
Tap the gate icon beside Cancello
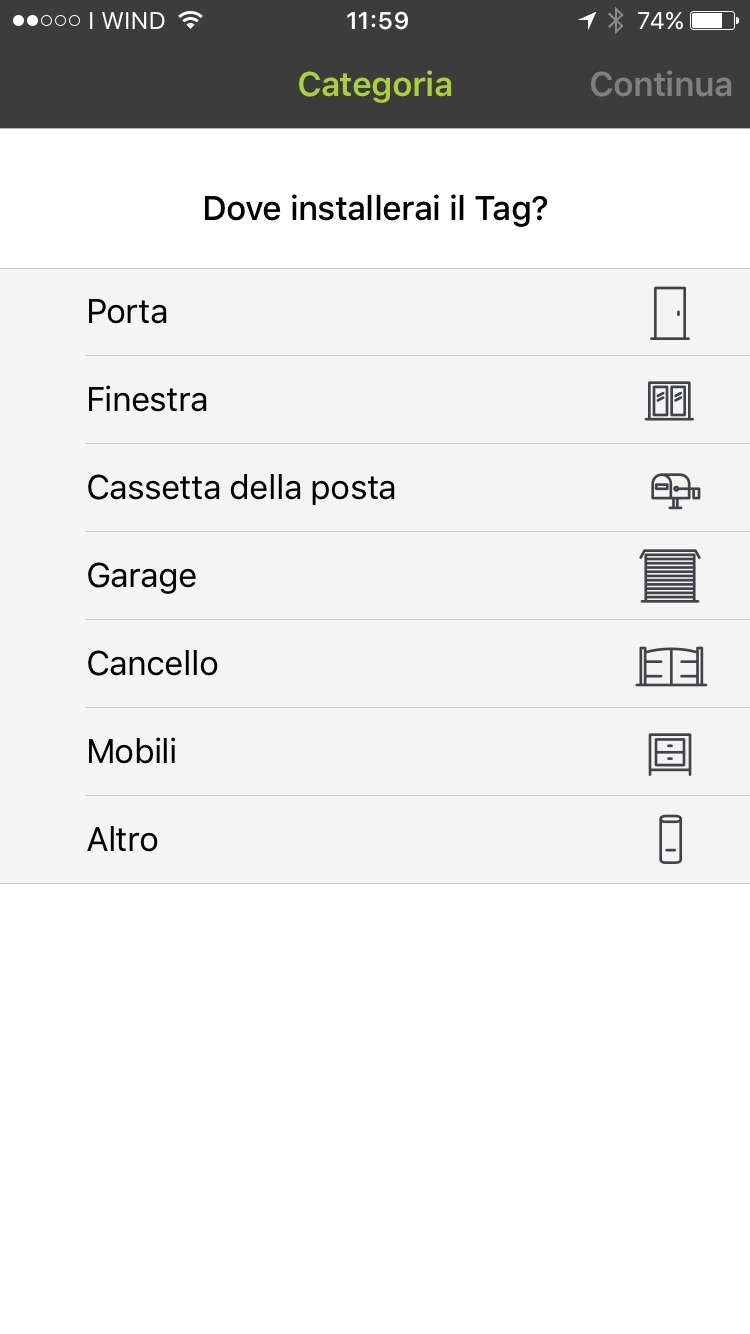coord(671,665)
